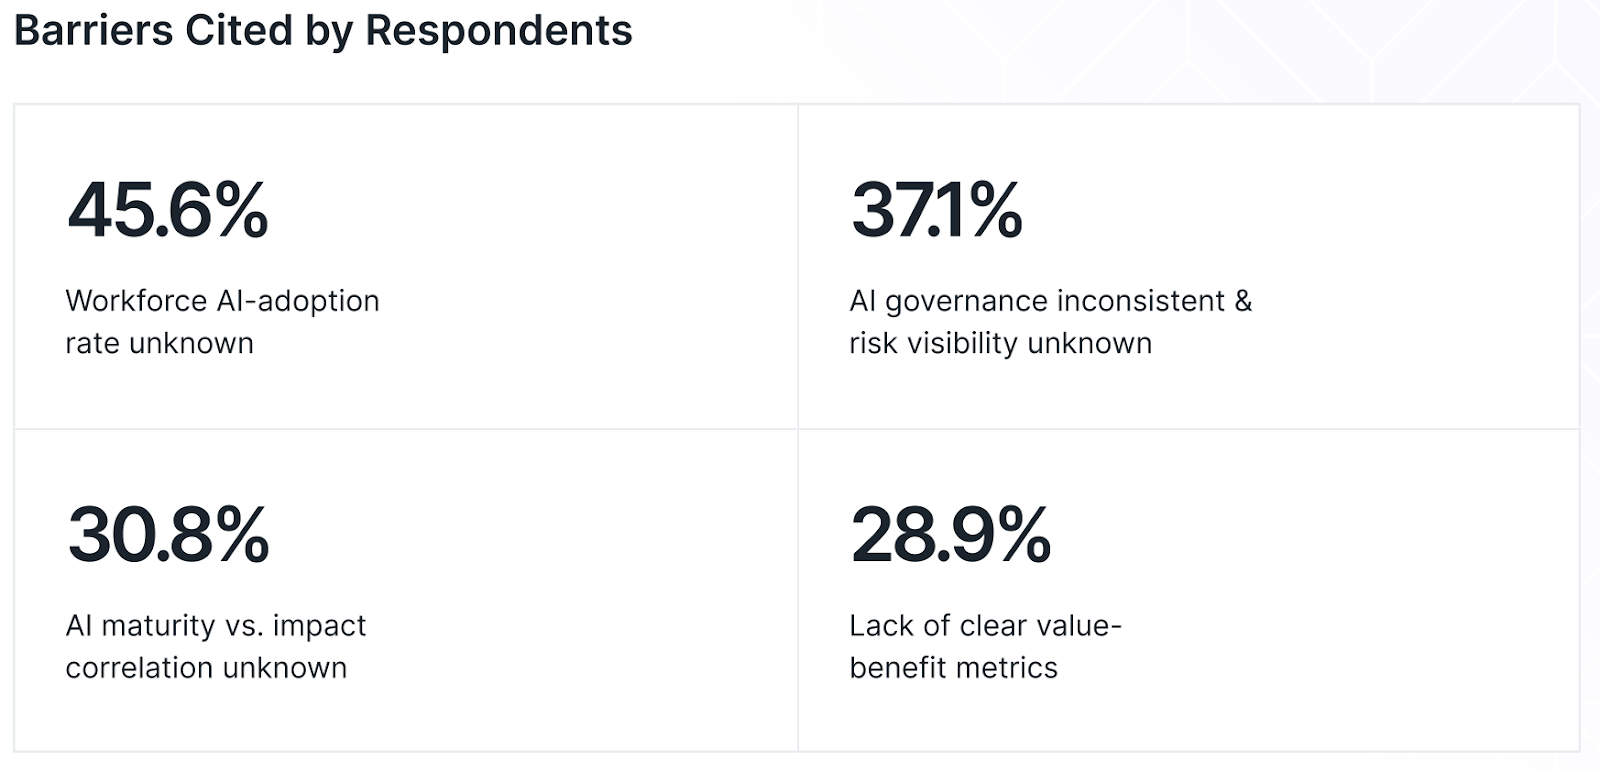
Task: Click the "AI governance inconsistent &" text line
Action: (1050, 301)
